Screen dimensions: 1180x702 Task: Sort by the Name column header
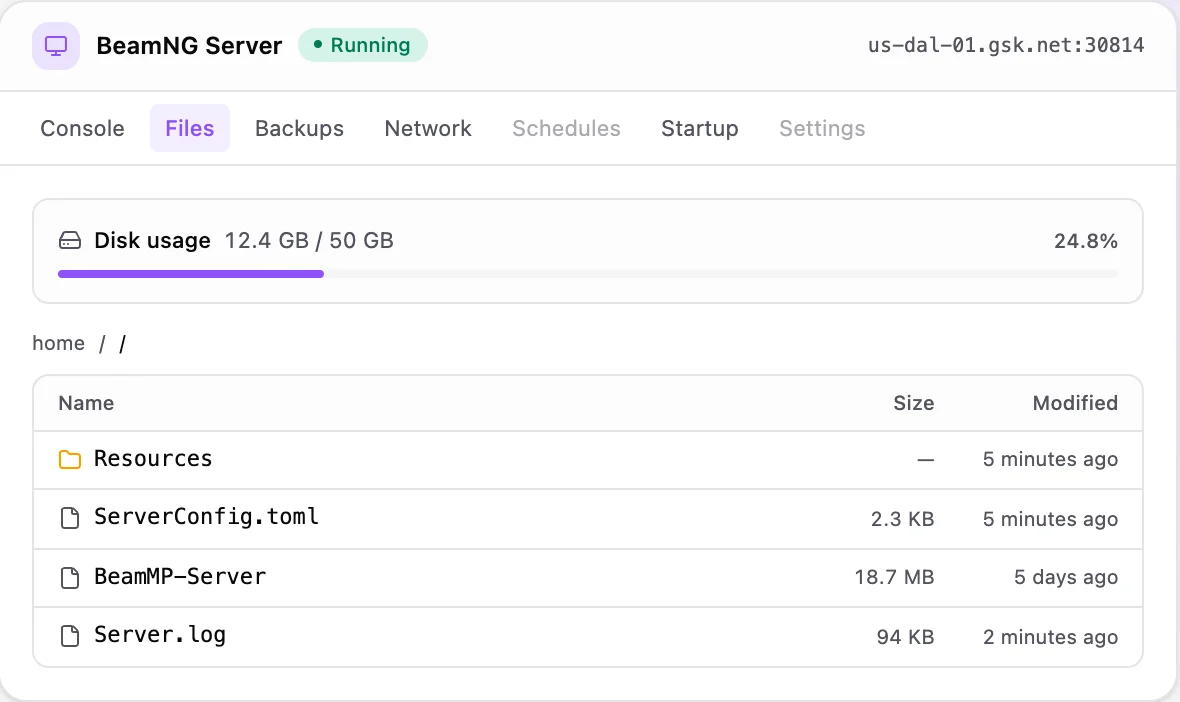(87, 403)
